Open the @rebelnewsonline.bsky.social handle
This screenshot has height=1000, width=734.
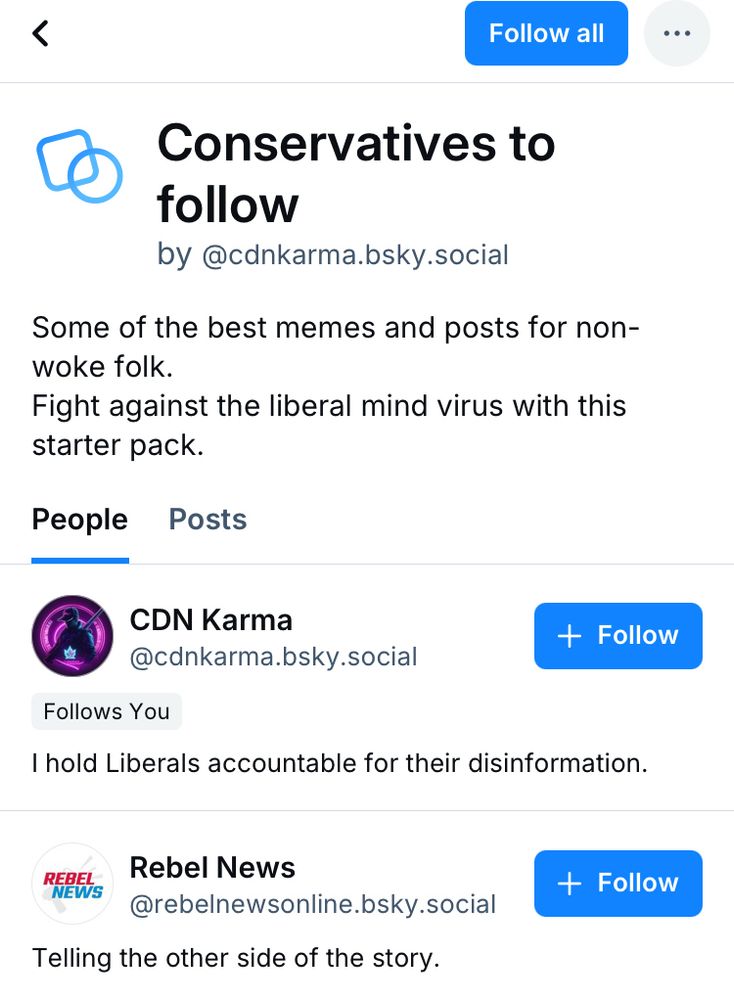click(312, 905)
